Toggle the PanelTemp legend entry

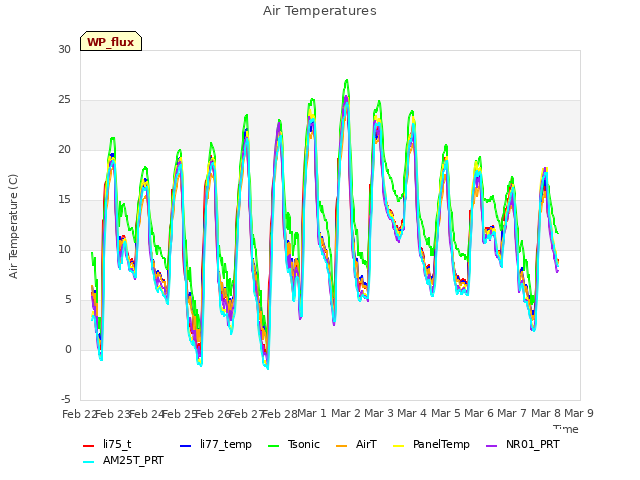(431, 444)
